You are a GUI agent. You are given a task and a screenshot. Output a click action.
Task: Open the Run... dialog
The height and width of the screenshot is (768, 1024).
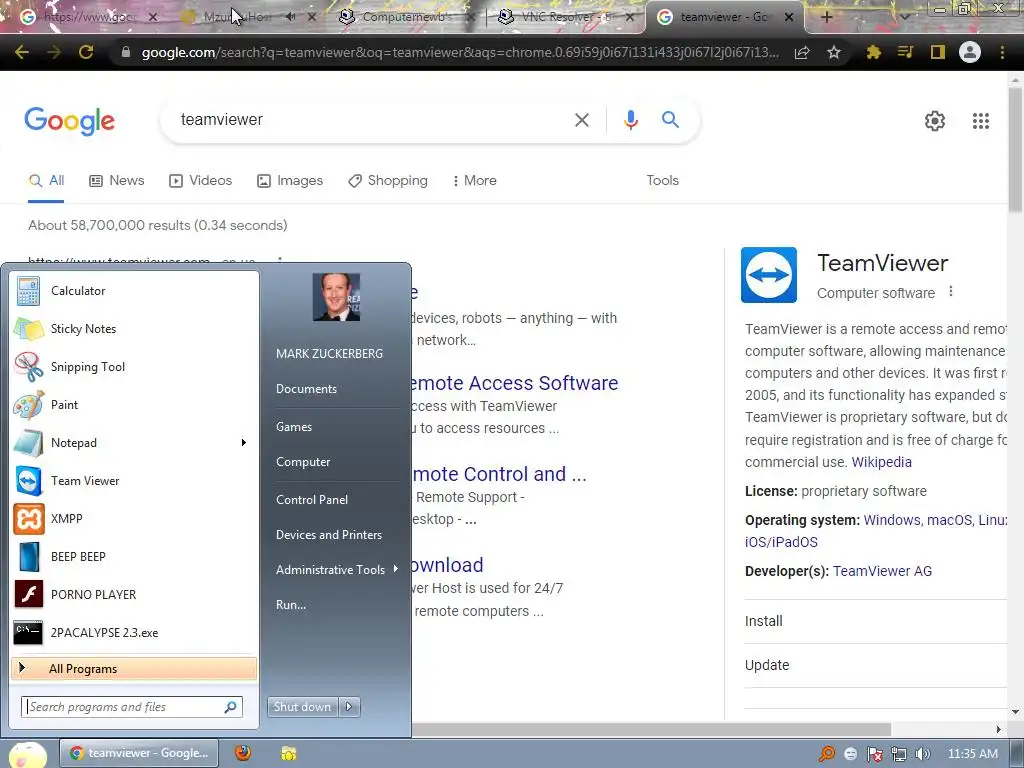(x=291, y=605)
